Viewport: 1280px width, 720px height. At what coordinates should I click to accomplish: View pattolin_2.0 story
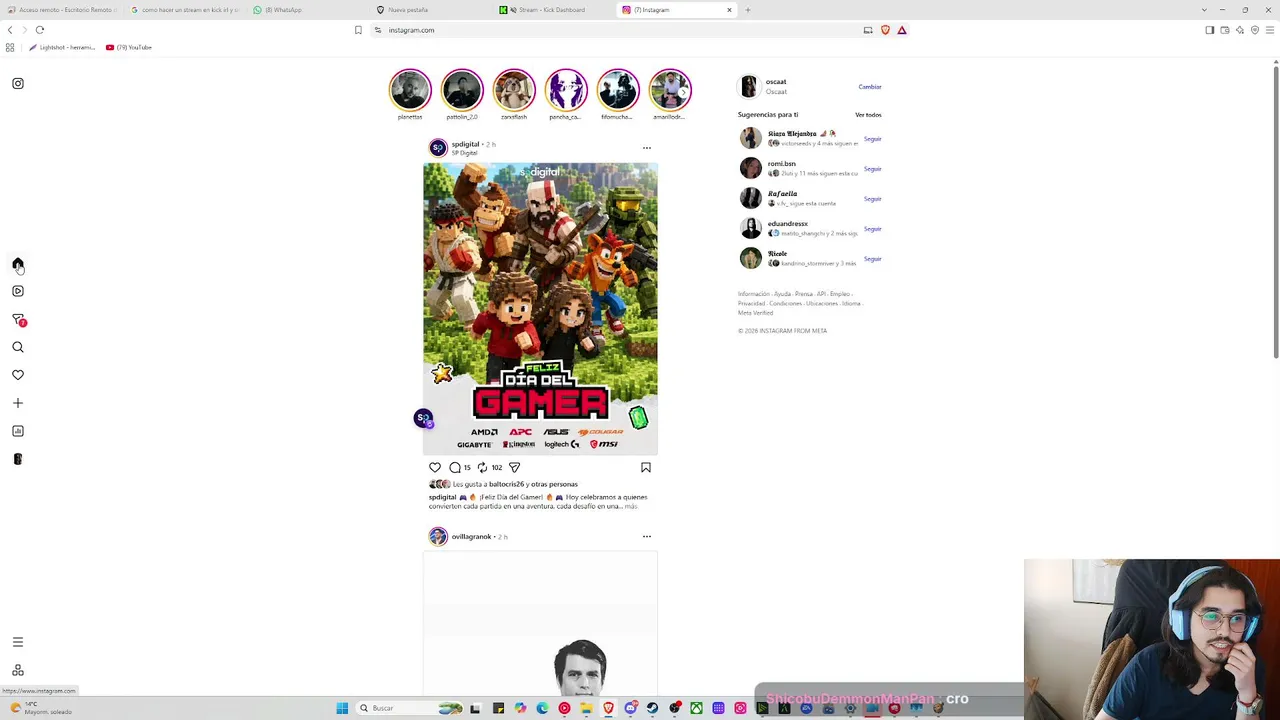click(462, 90)
